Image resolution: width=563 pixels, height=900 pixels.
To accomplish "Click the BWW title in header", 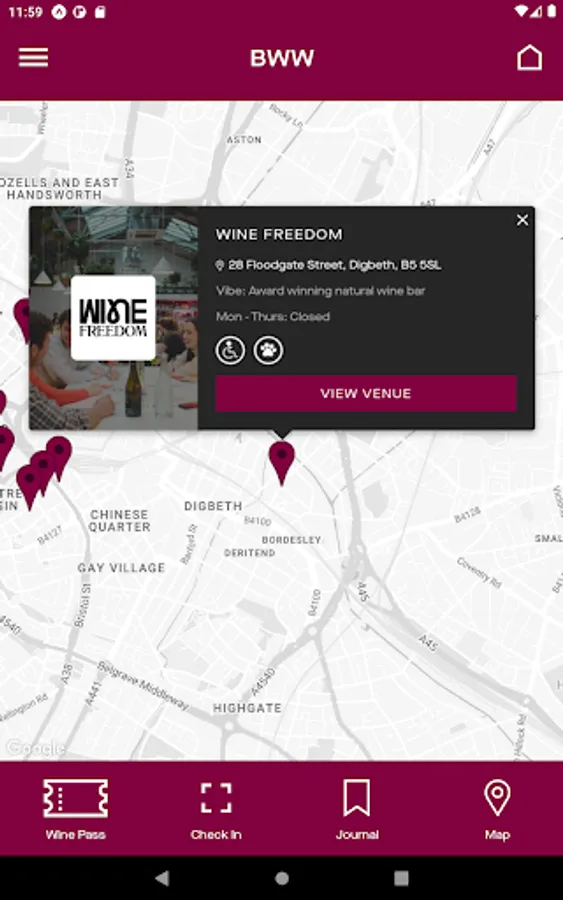I will [x=282, y=58].
